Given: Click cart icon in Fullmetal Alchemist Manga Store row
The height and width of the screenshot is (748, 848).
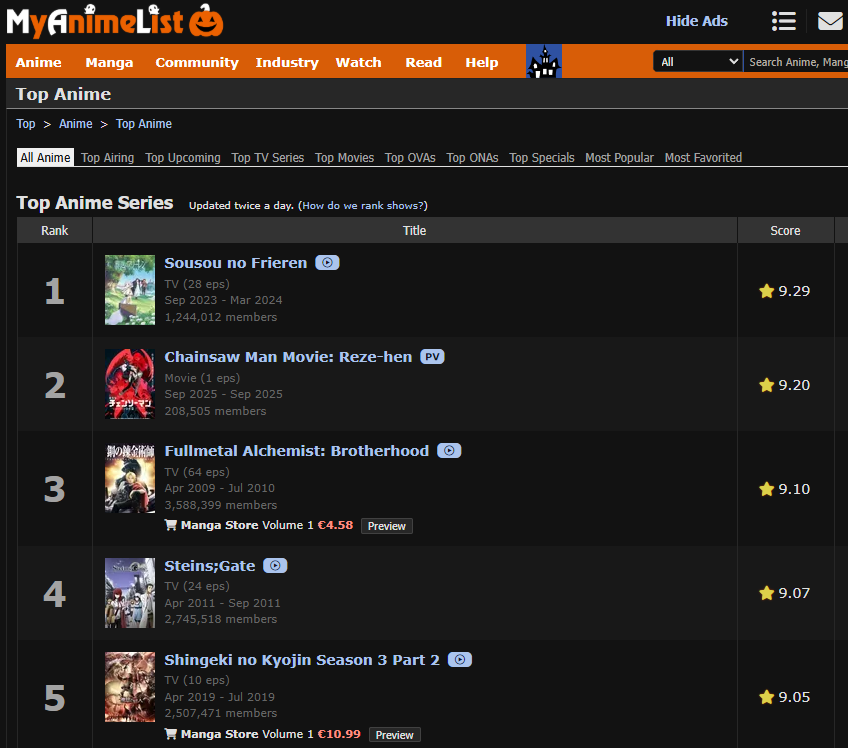Looking at the screenshot, I should tap(170, 525).
